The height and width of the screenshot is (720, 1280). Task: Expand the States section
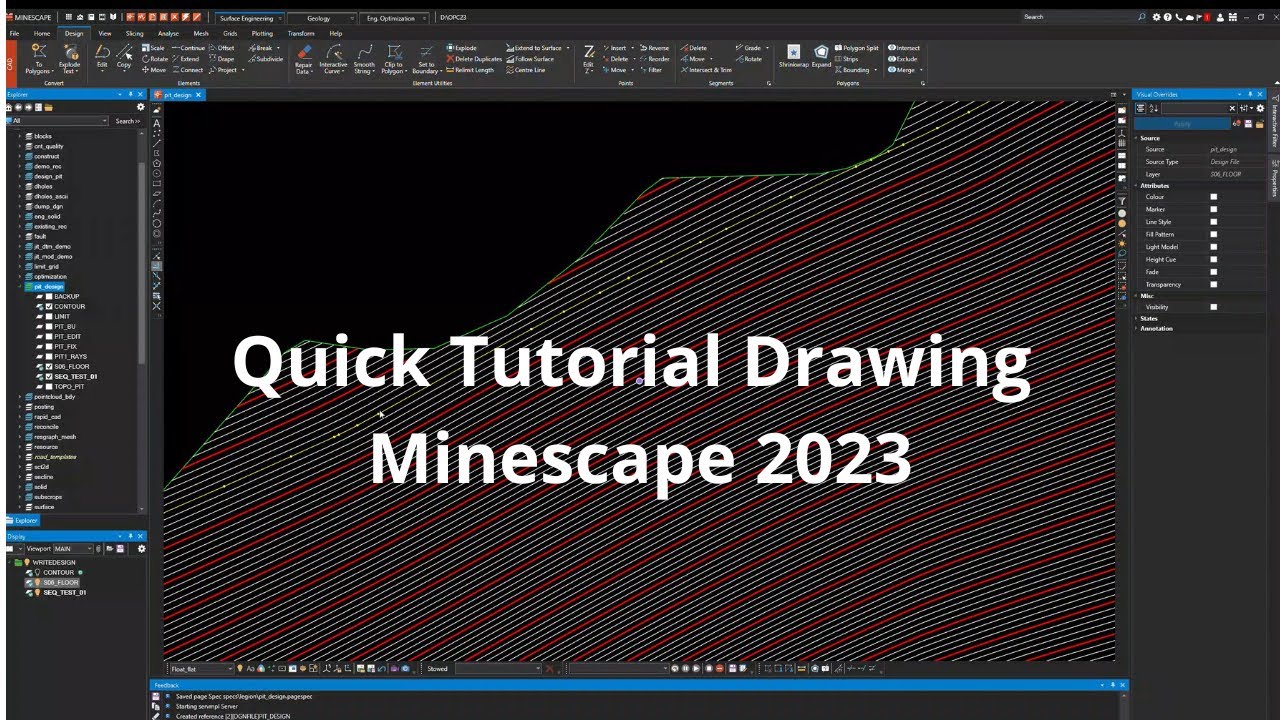coord(1137,318)
